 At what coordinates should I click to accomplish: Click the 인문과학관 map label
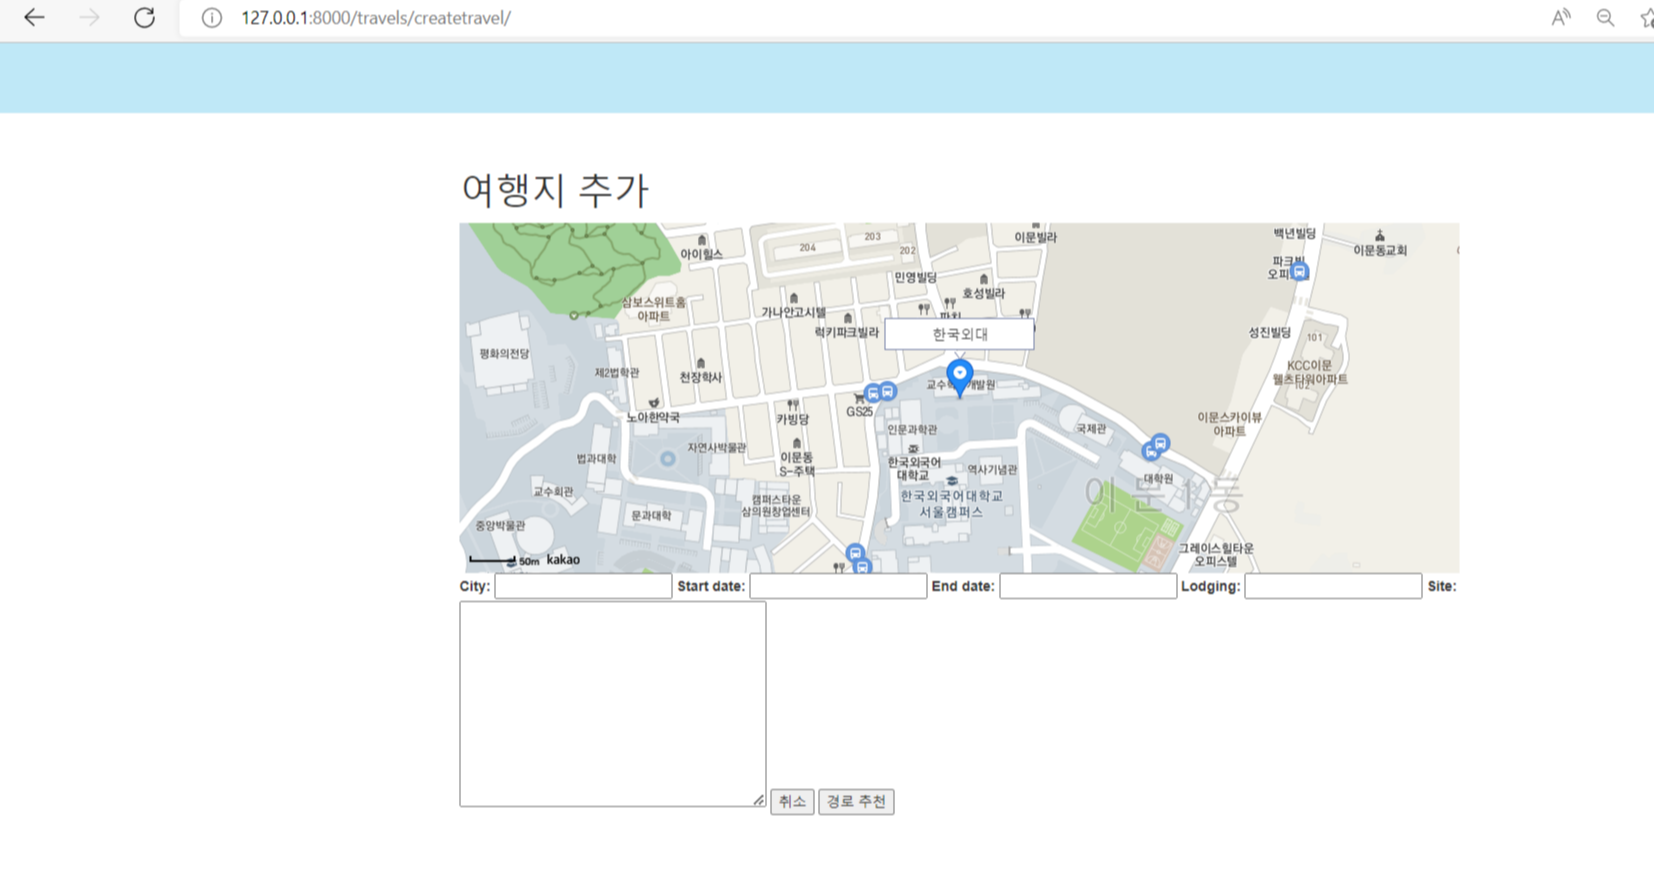point(912,430)
